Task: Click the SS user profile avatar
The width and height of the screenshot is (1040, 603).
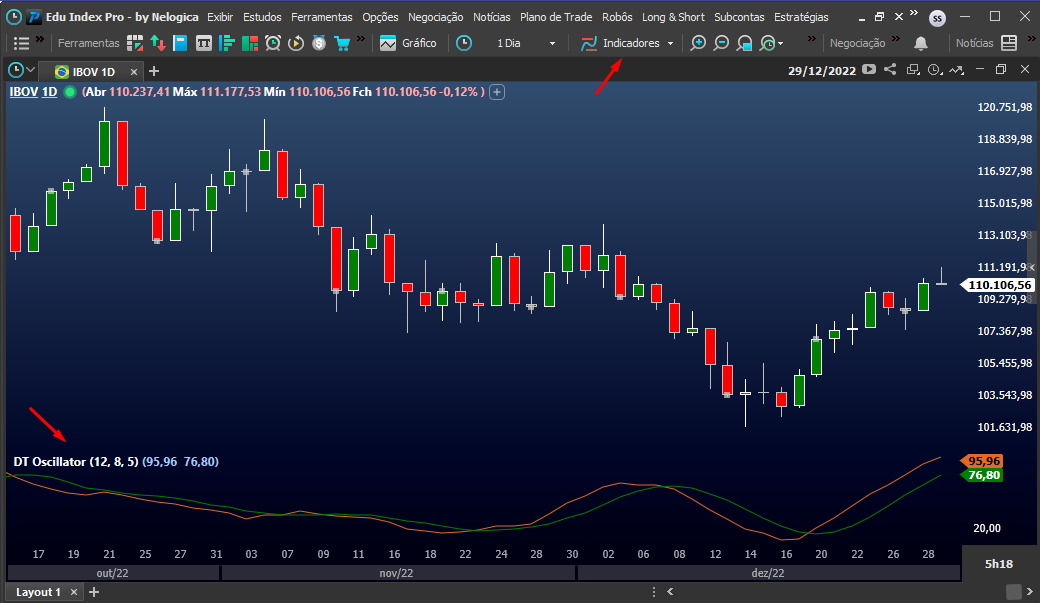Action: click(937, 18)
